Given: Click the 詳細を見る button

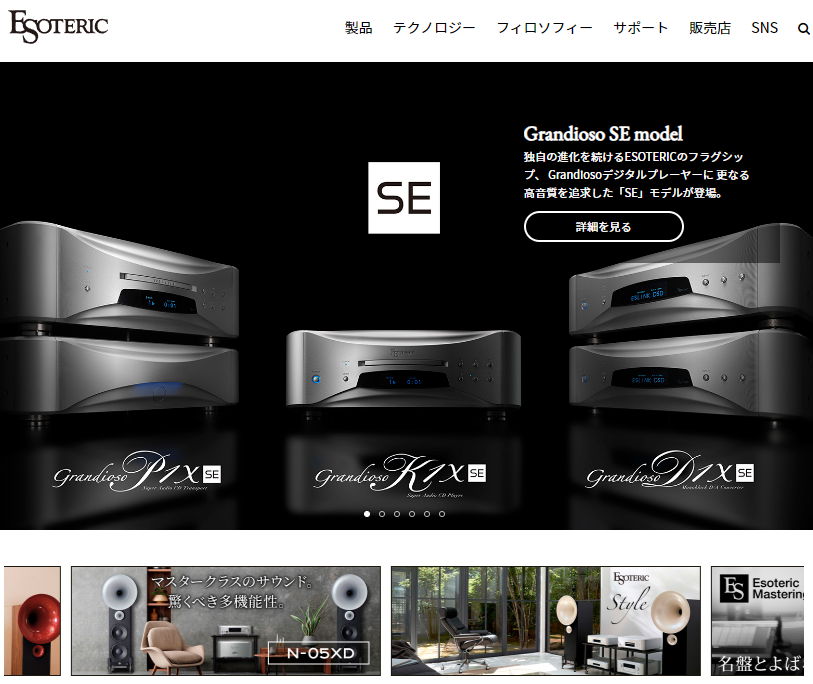Looking at the screenshot, I should click(x=604, y=227).
